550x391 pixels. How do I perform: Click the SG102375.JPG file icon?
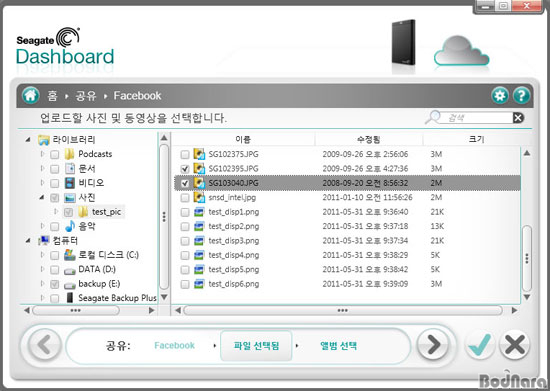point(199,154)
